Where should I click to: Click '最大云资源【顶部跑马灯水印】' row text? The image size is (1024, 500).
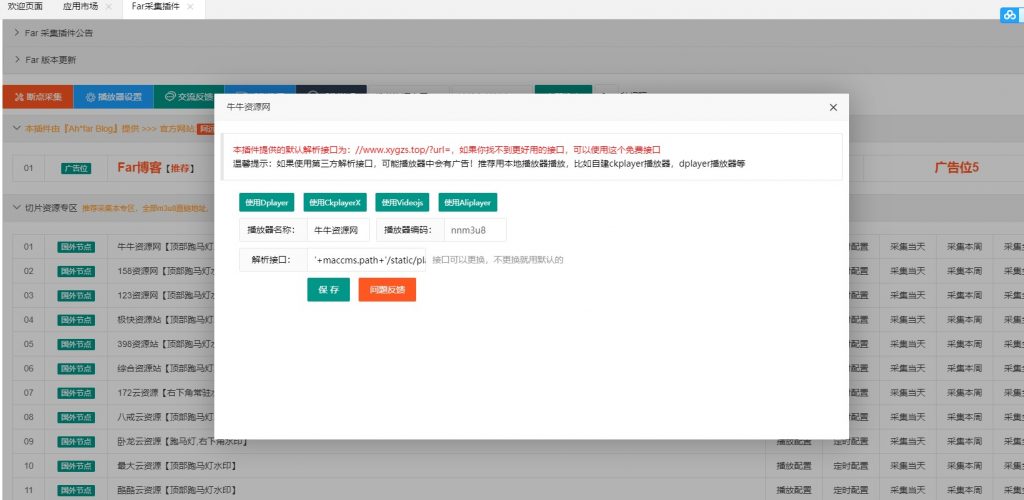pos(177,466)
